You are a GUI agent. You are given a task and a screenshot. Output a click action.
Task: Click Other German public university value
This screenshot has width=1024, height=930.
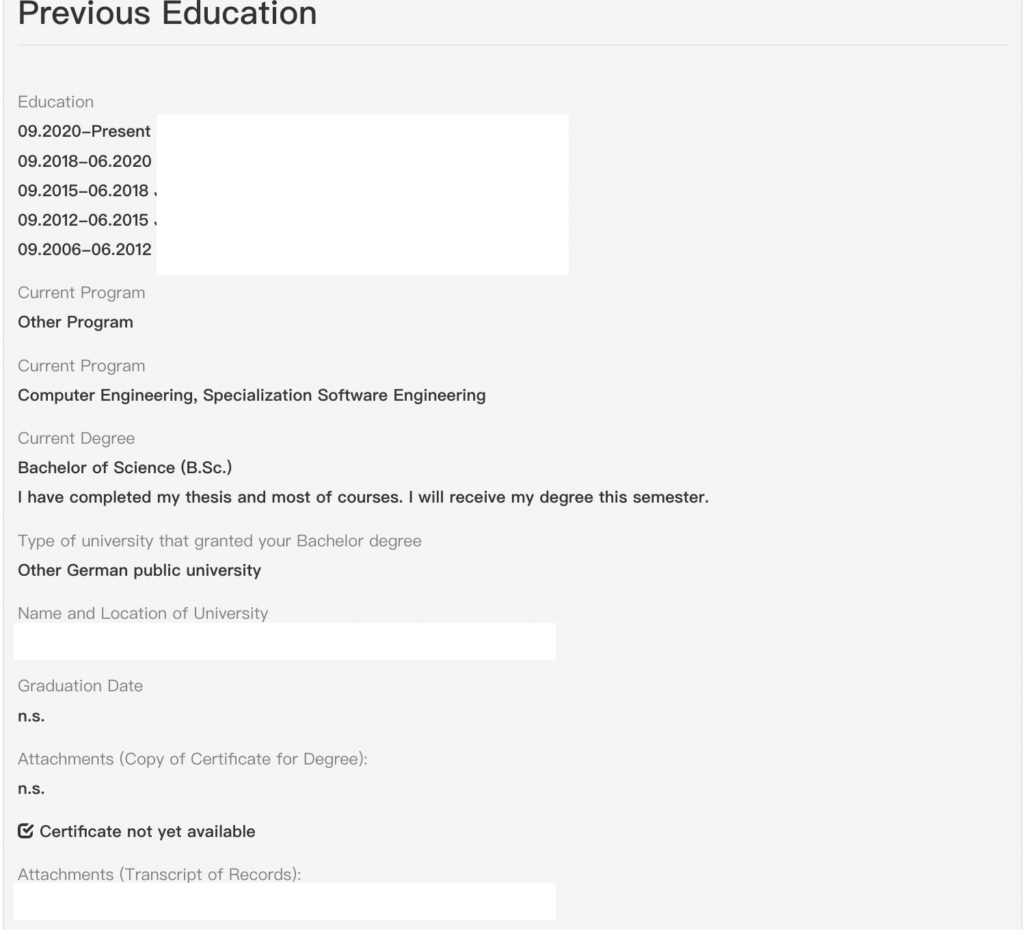point(139,570)
